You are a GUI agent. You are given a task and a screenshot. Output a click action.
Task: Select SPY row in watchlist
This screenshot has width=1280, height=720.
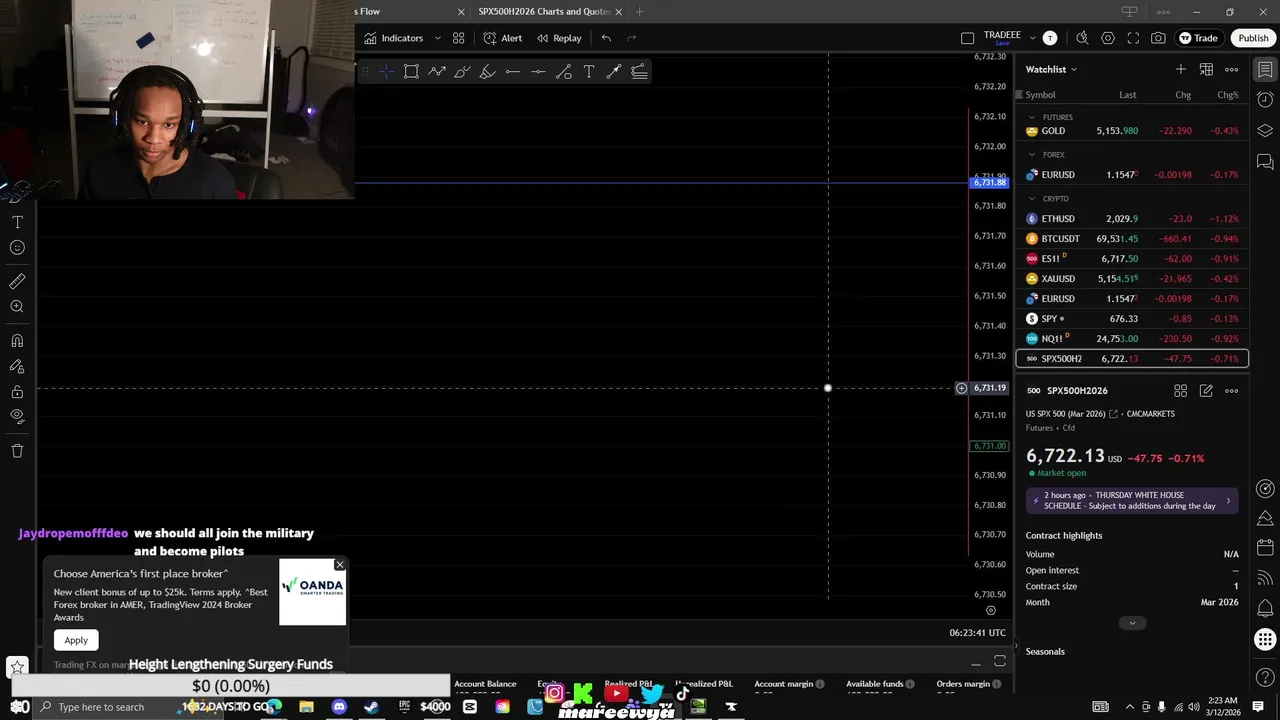coord(1132,319)
